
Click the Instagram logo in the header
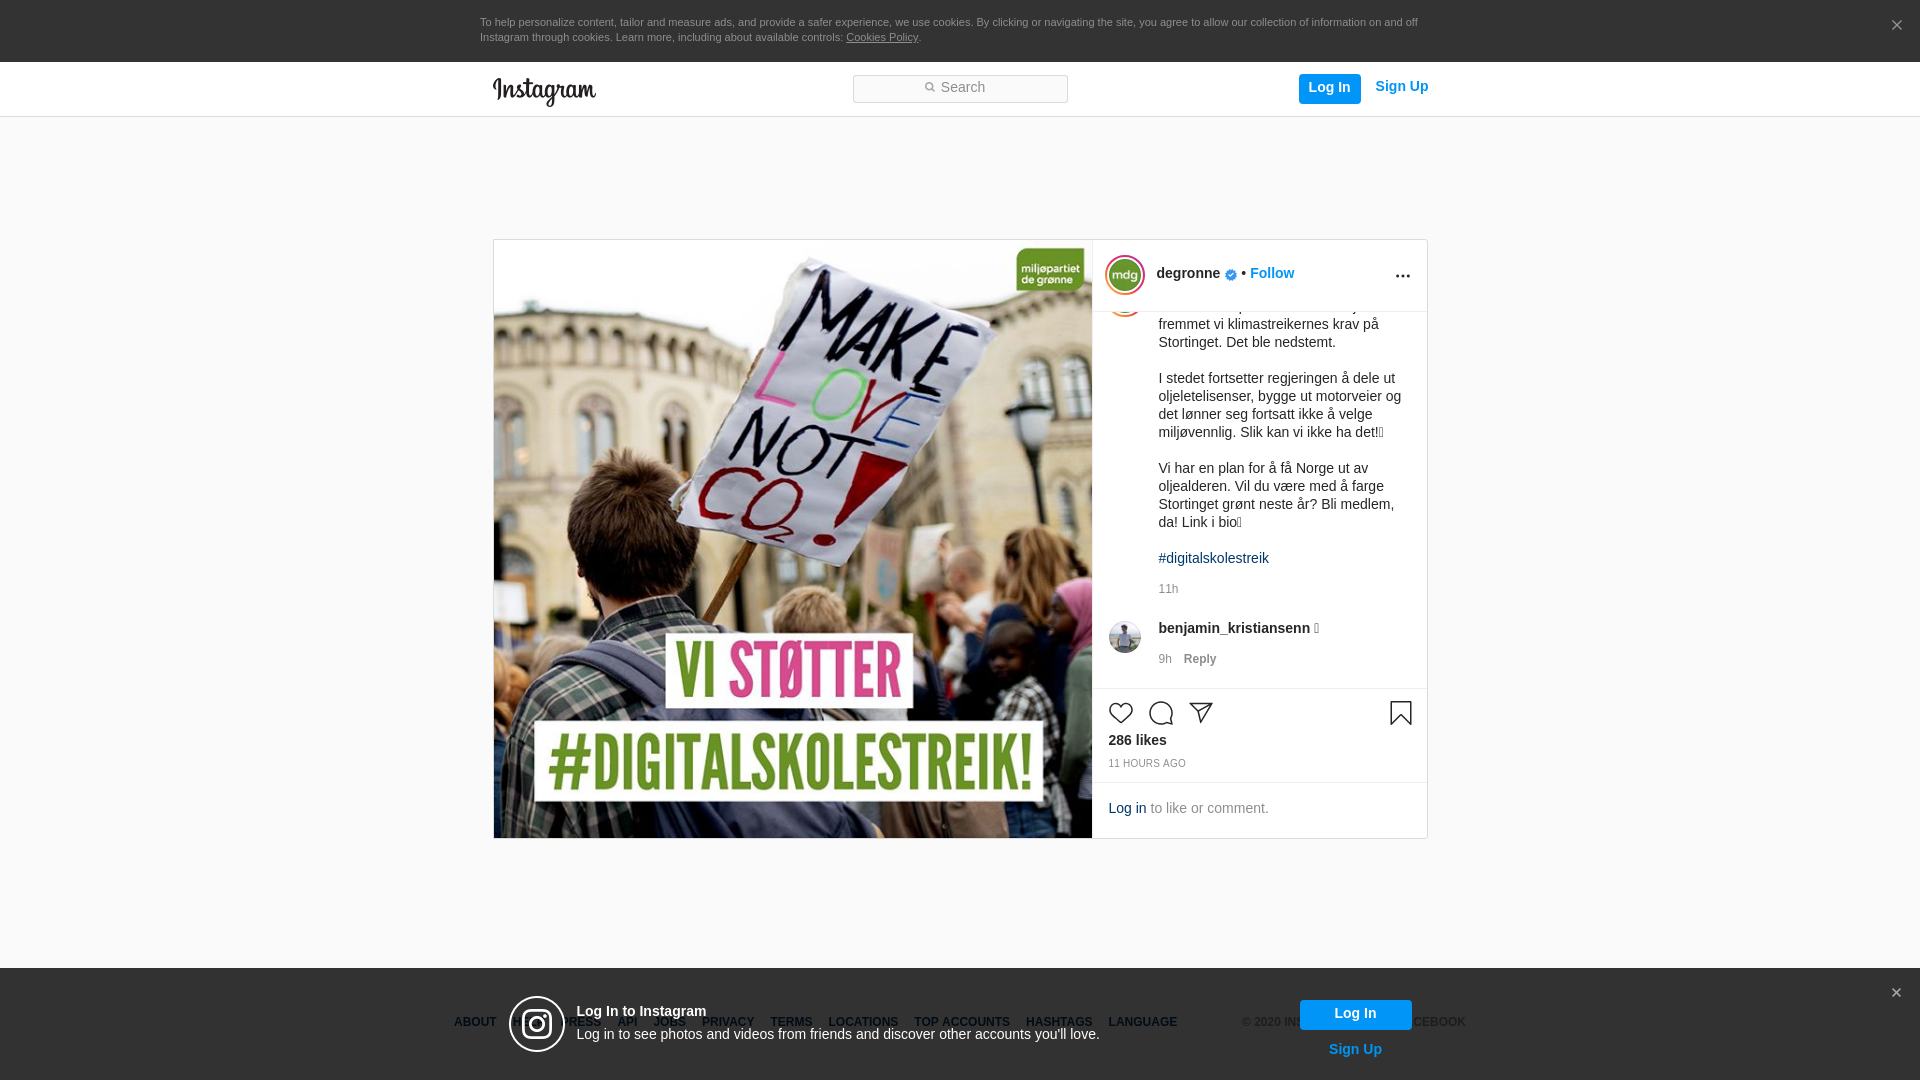pos(544,91)
